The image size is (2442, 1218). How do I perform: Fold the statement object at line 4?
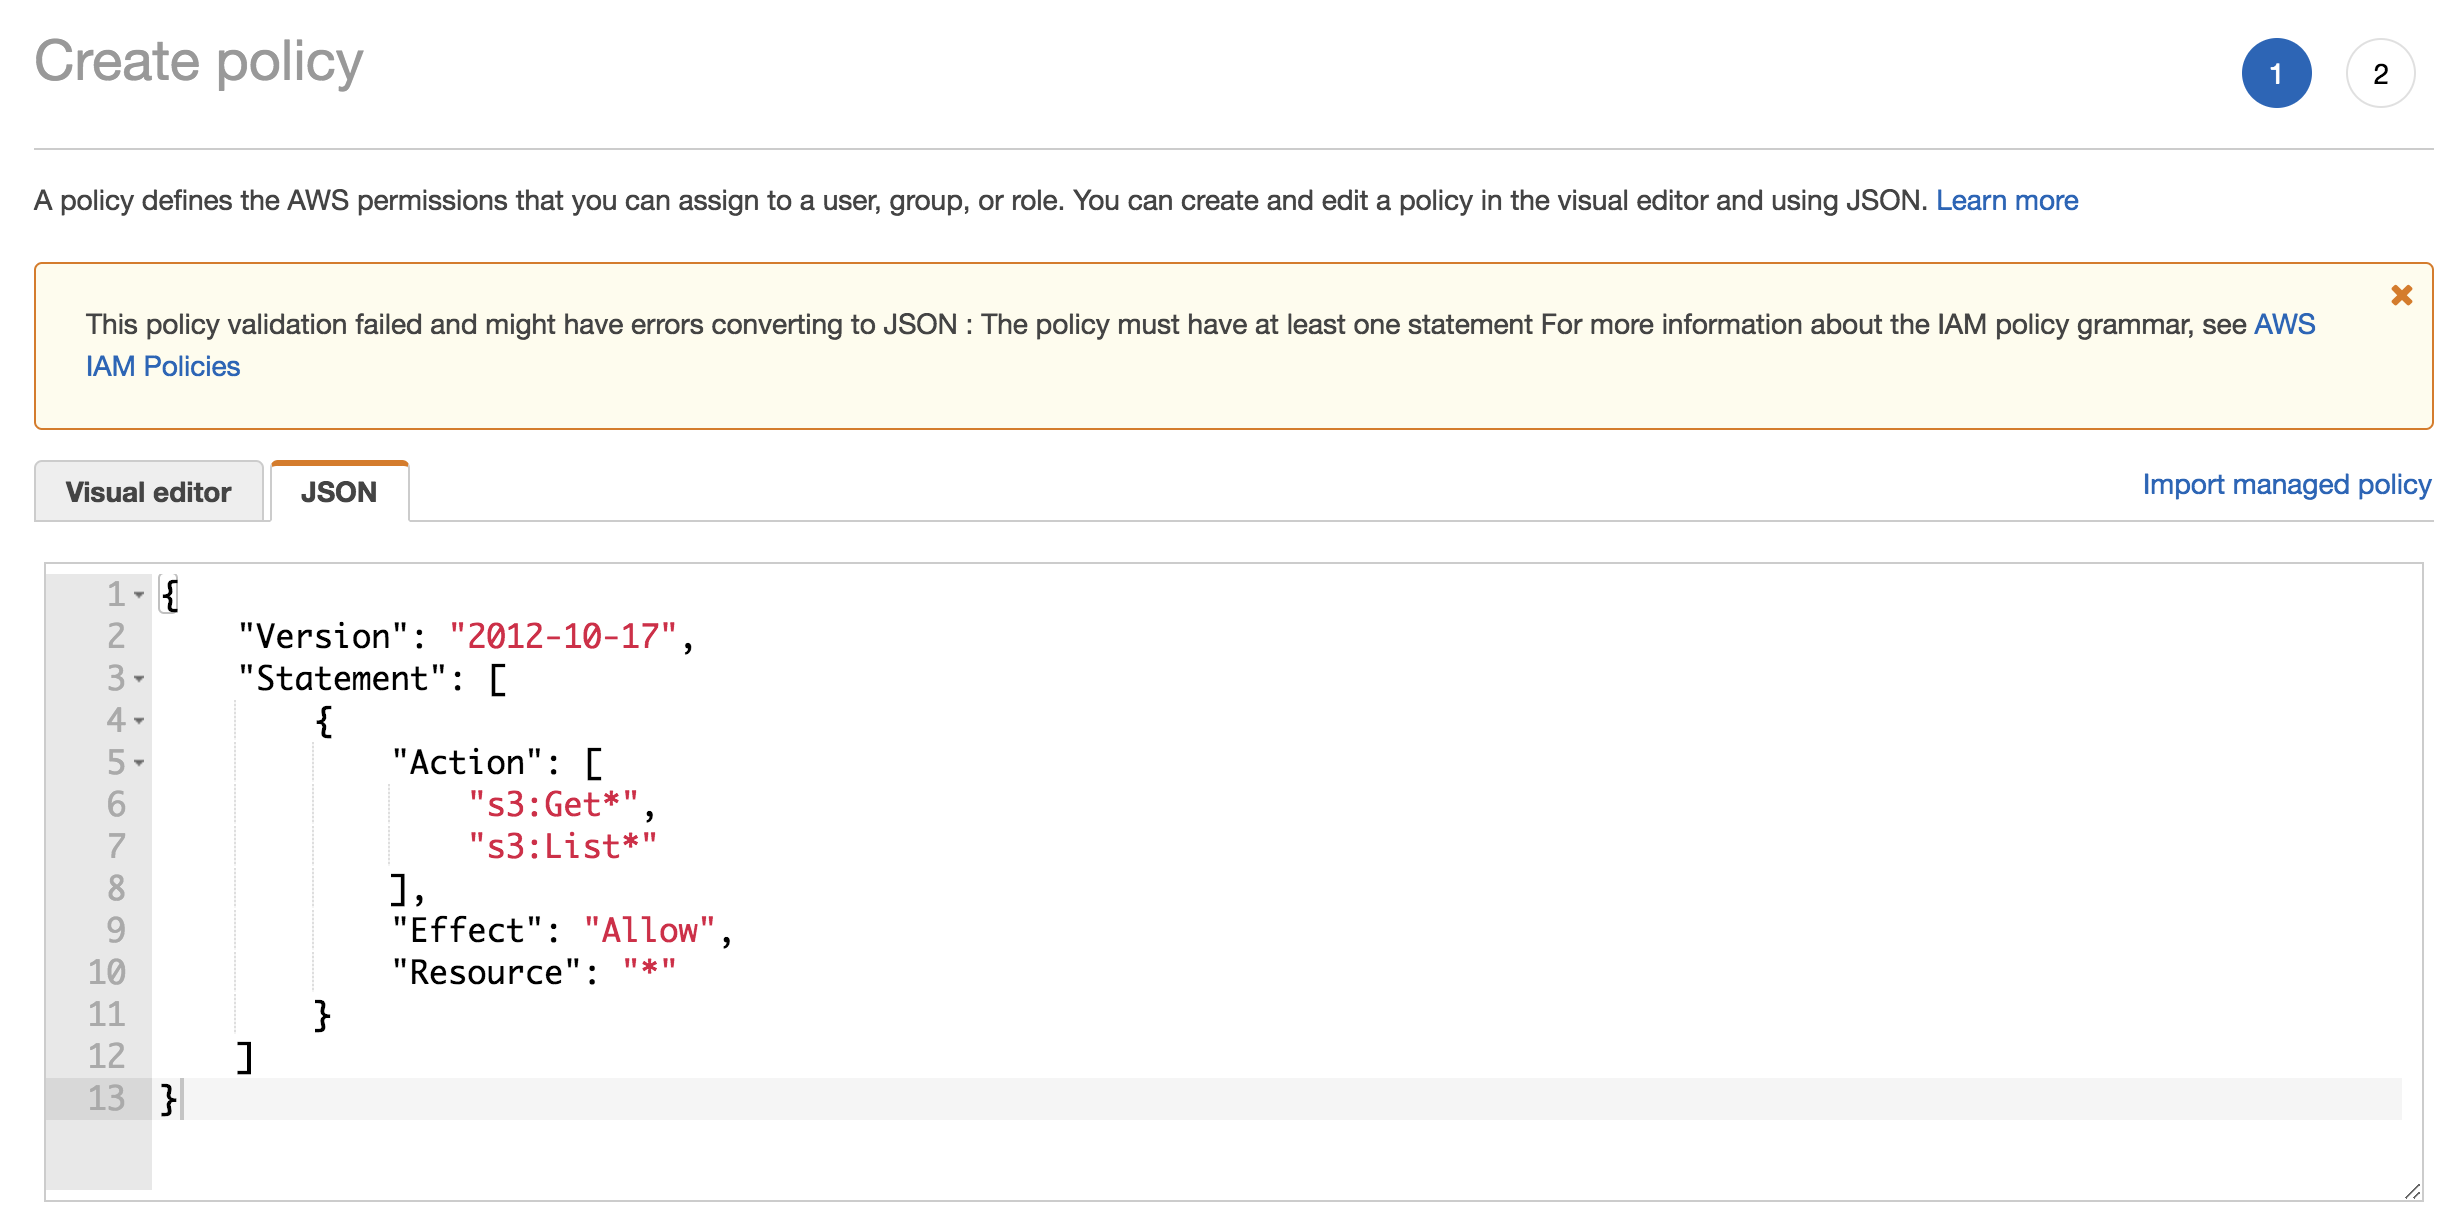139,721
